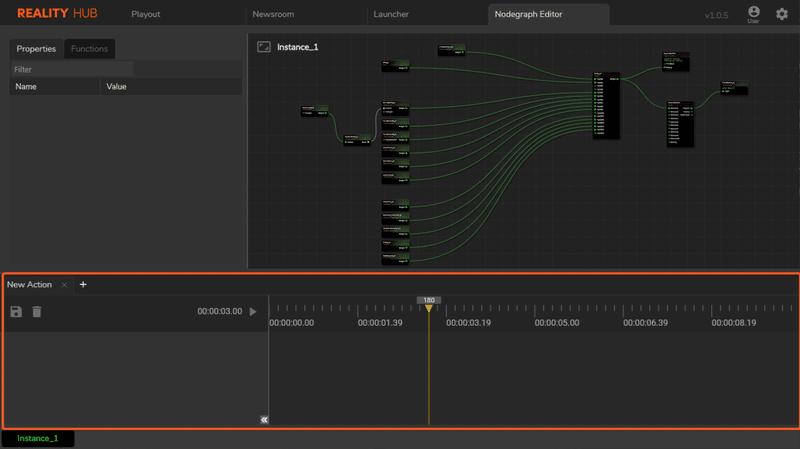Select the Nodegraph Editor tab
The image size is (800, 449).
coord(548,14)
